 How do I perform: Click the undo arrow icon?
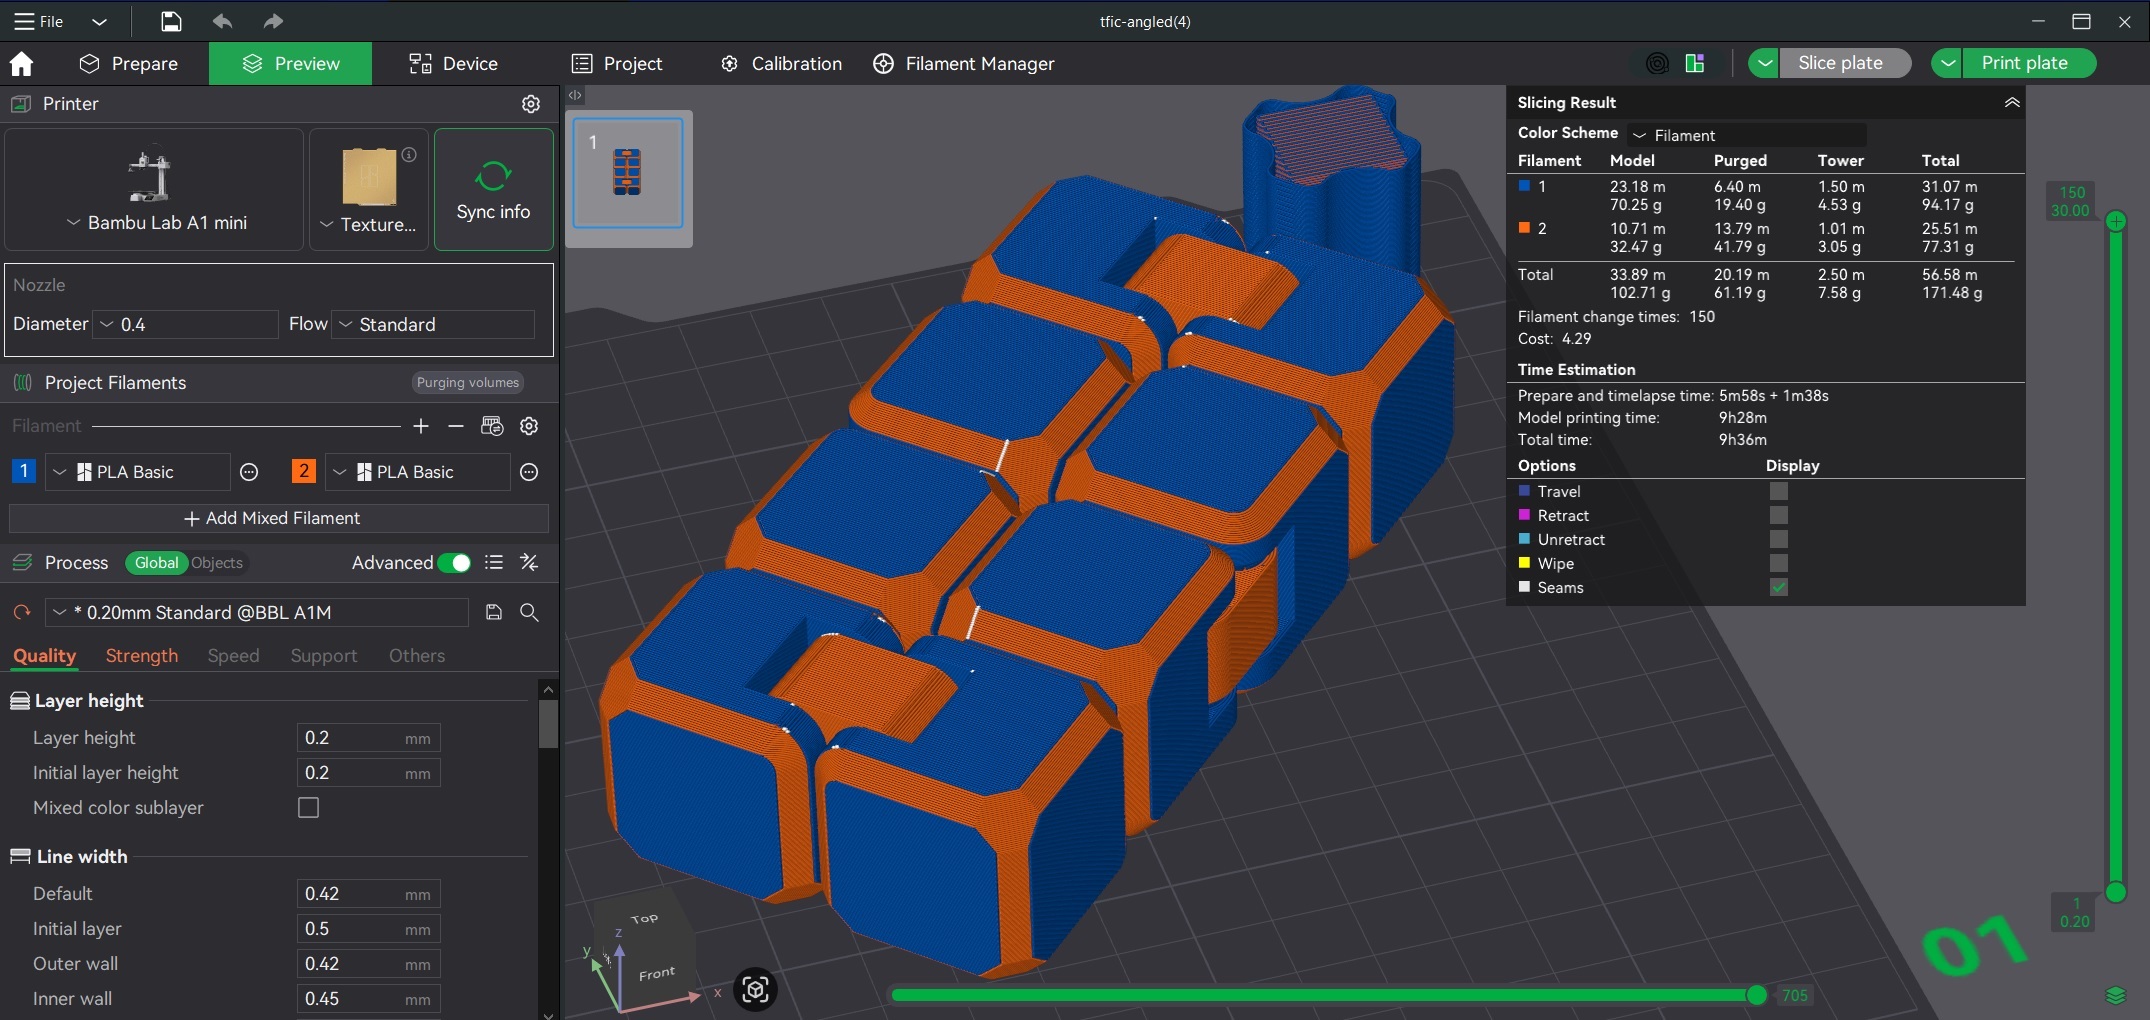pos(222,21)
